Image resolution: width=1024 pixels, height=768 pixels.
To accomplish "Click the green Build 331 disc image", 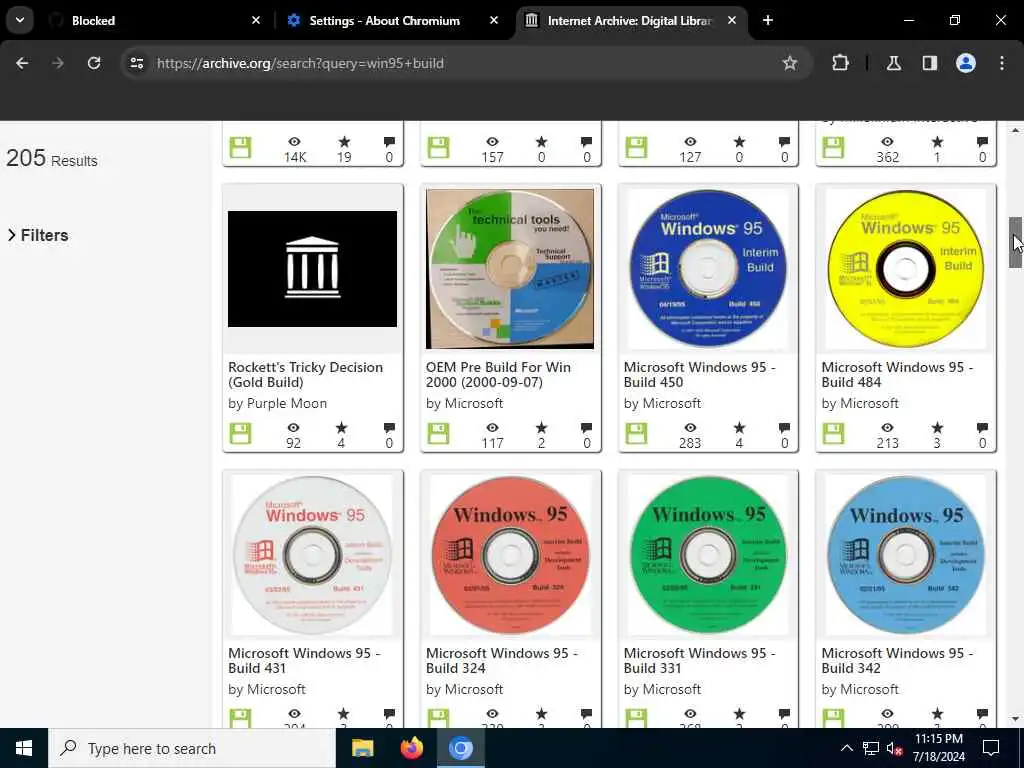I will coord(708,555).
